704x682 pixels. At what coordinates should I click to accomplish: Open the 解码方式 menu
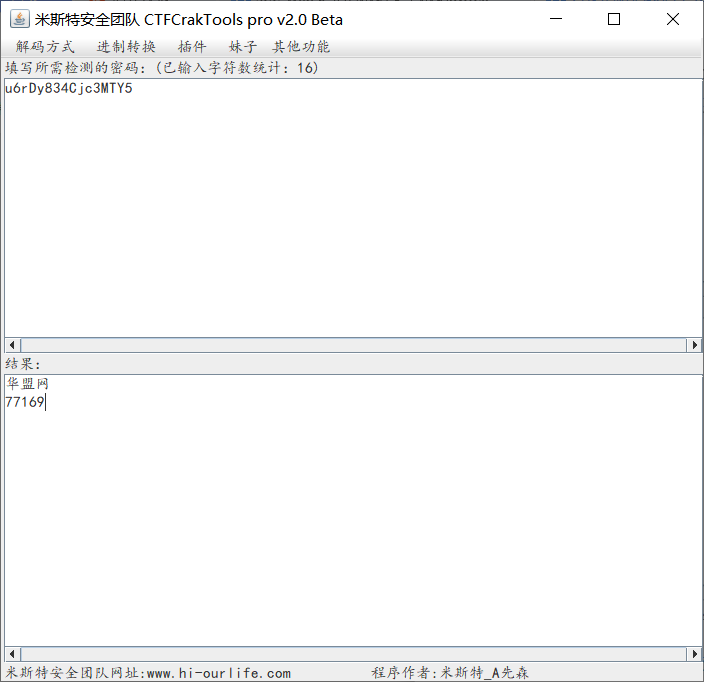45,47
